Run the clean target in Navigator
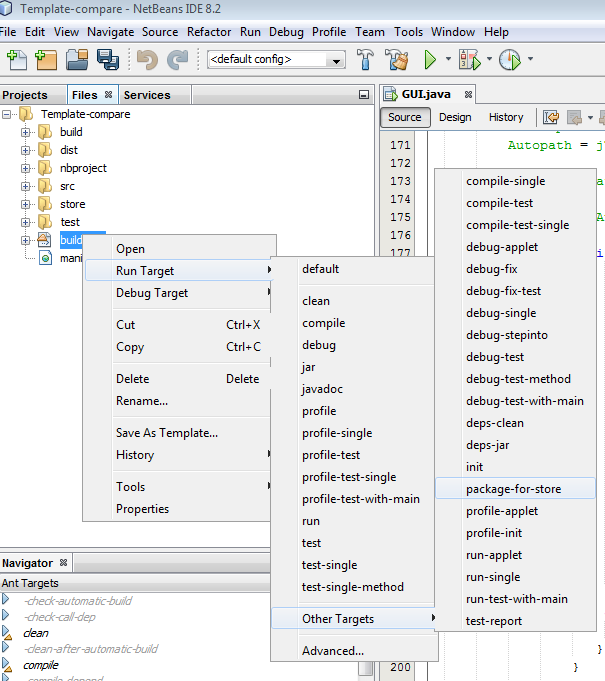This screenshot has height=681, width=605. (7, 633)
